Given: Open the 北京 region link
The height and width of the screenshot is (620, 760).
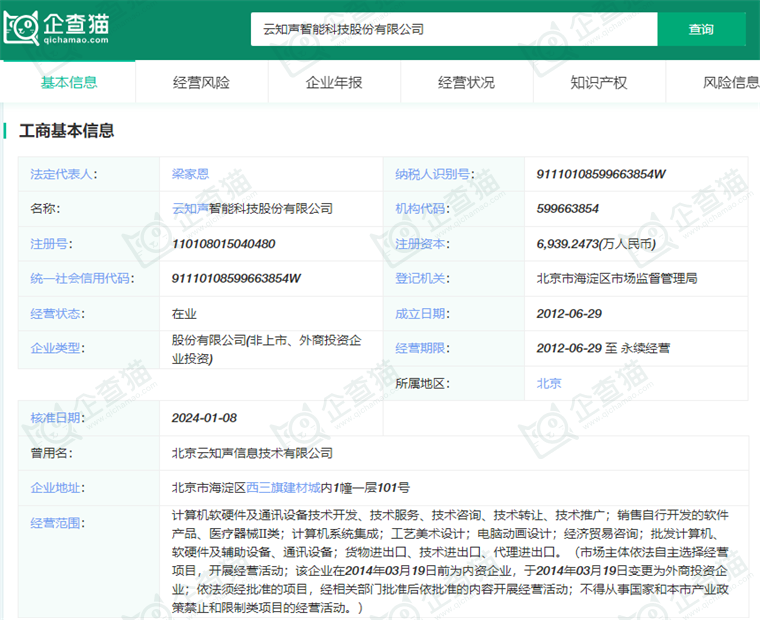Looking at the screenshot, I should click(549, 383).
